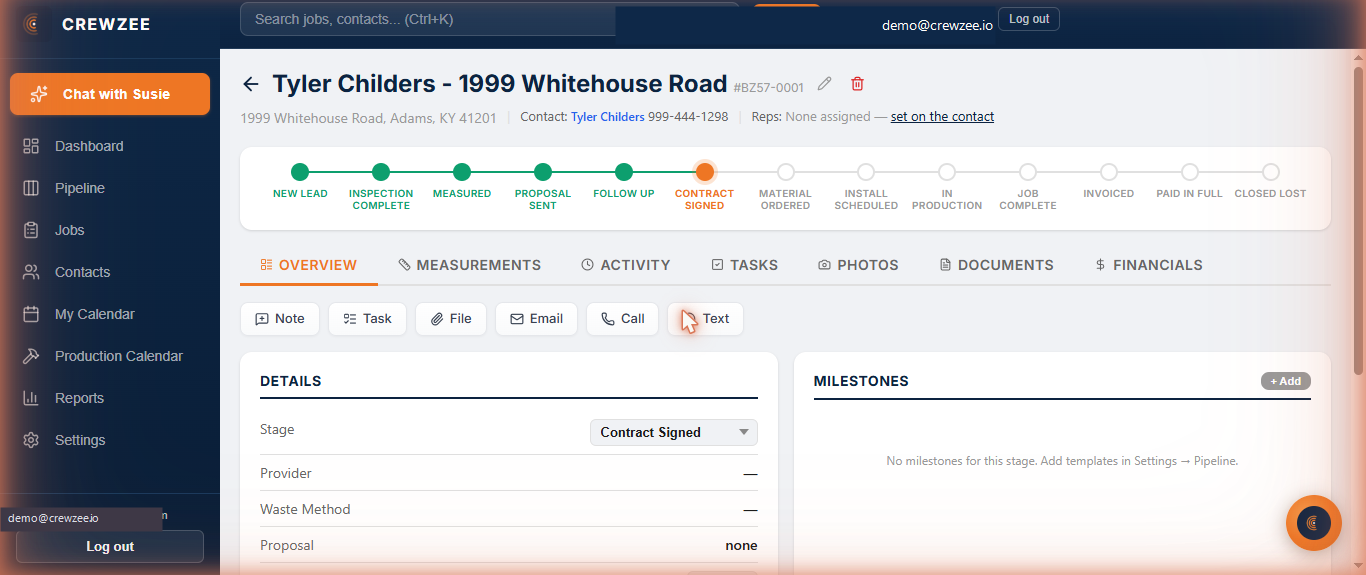The image size is (1366, 575).
Task: Go to Pipeline in sidebar
Action: [110, 188]
